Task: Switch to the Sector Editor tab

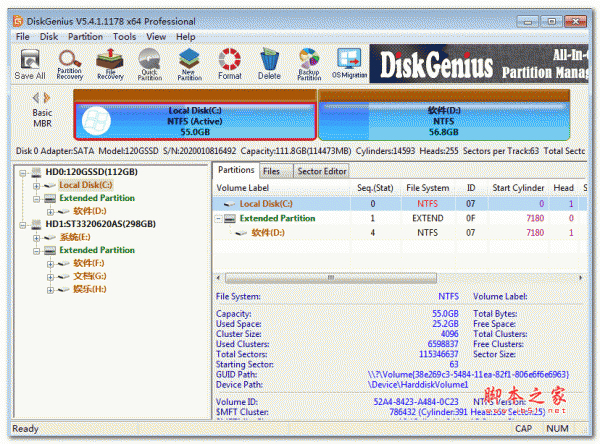Action: 322,171
